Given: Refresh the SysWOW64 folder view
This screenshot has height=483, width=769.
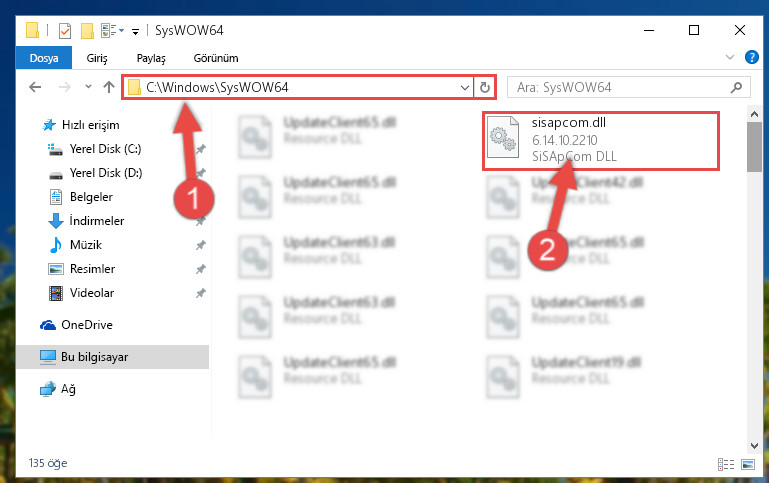Looking at the screenshot, I should 485,88.
